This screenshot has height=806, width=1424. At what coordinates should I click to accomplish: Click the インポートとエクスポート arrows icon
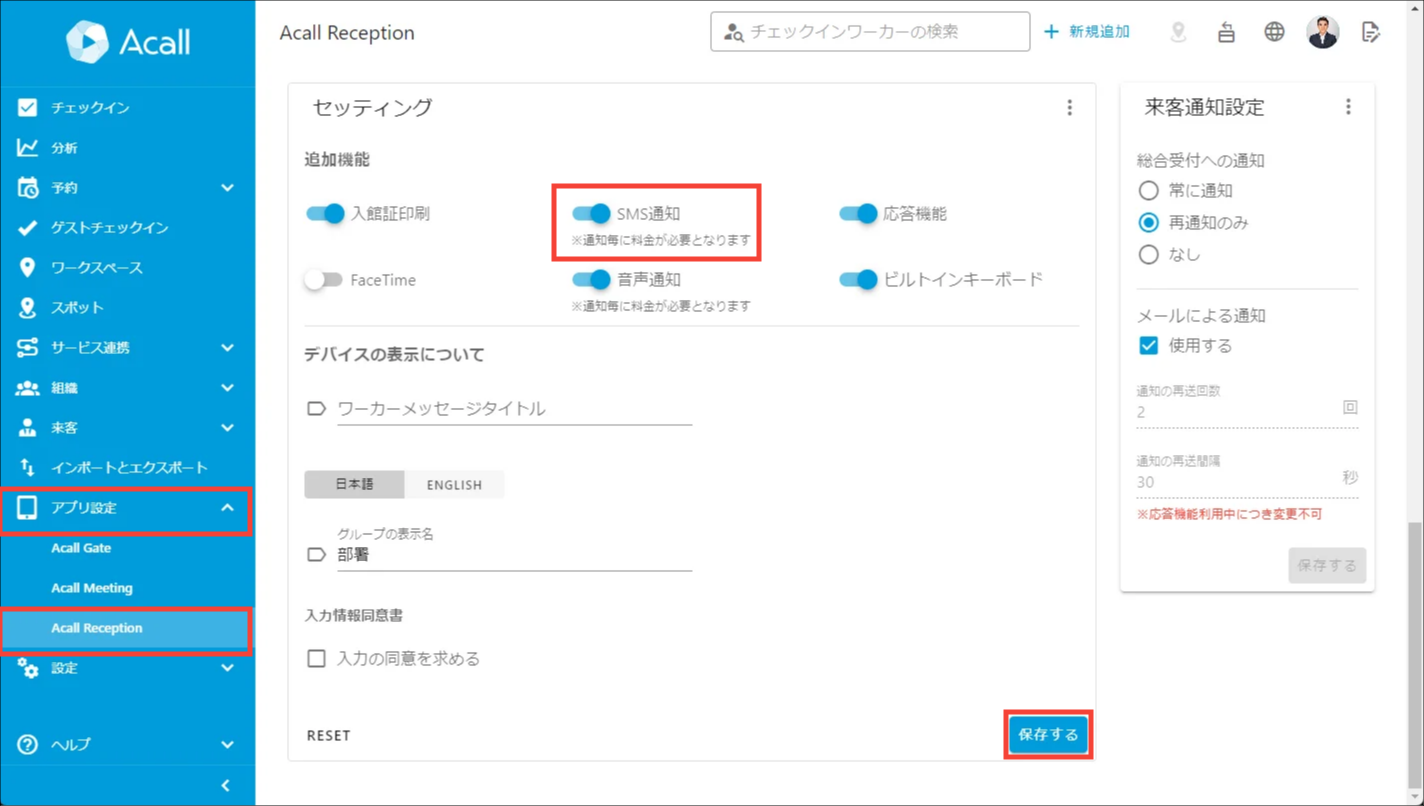(27, 467)
